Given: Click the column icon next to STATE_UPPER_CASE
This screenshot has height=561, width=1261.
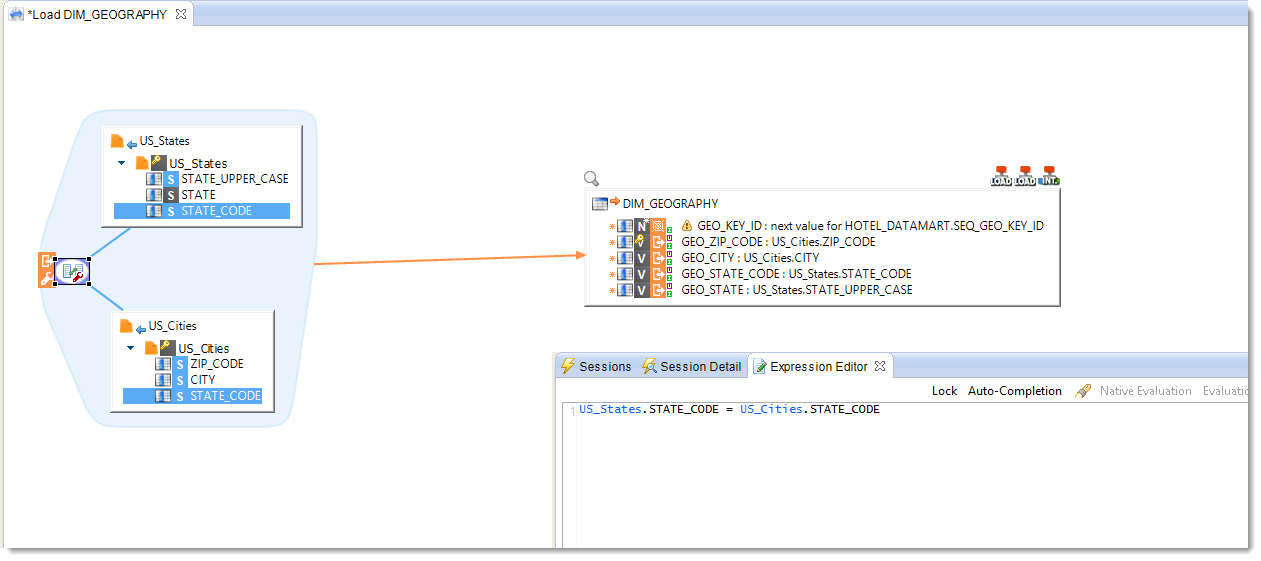Looking at the screenshot, I should tap(154, 179).
